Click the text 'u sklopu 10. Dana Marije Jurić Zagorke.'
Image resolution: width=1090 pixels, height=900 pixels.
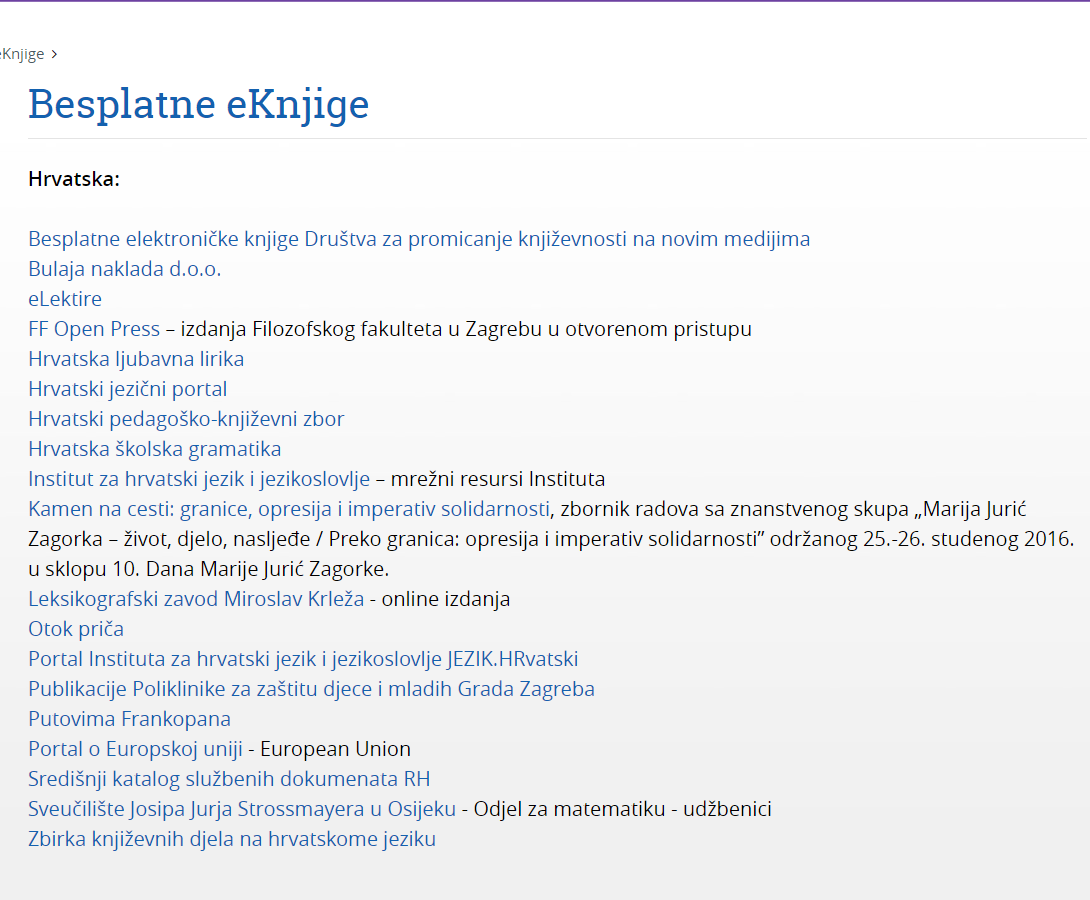click(209, 569)
